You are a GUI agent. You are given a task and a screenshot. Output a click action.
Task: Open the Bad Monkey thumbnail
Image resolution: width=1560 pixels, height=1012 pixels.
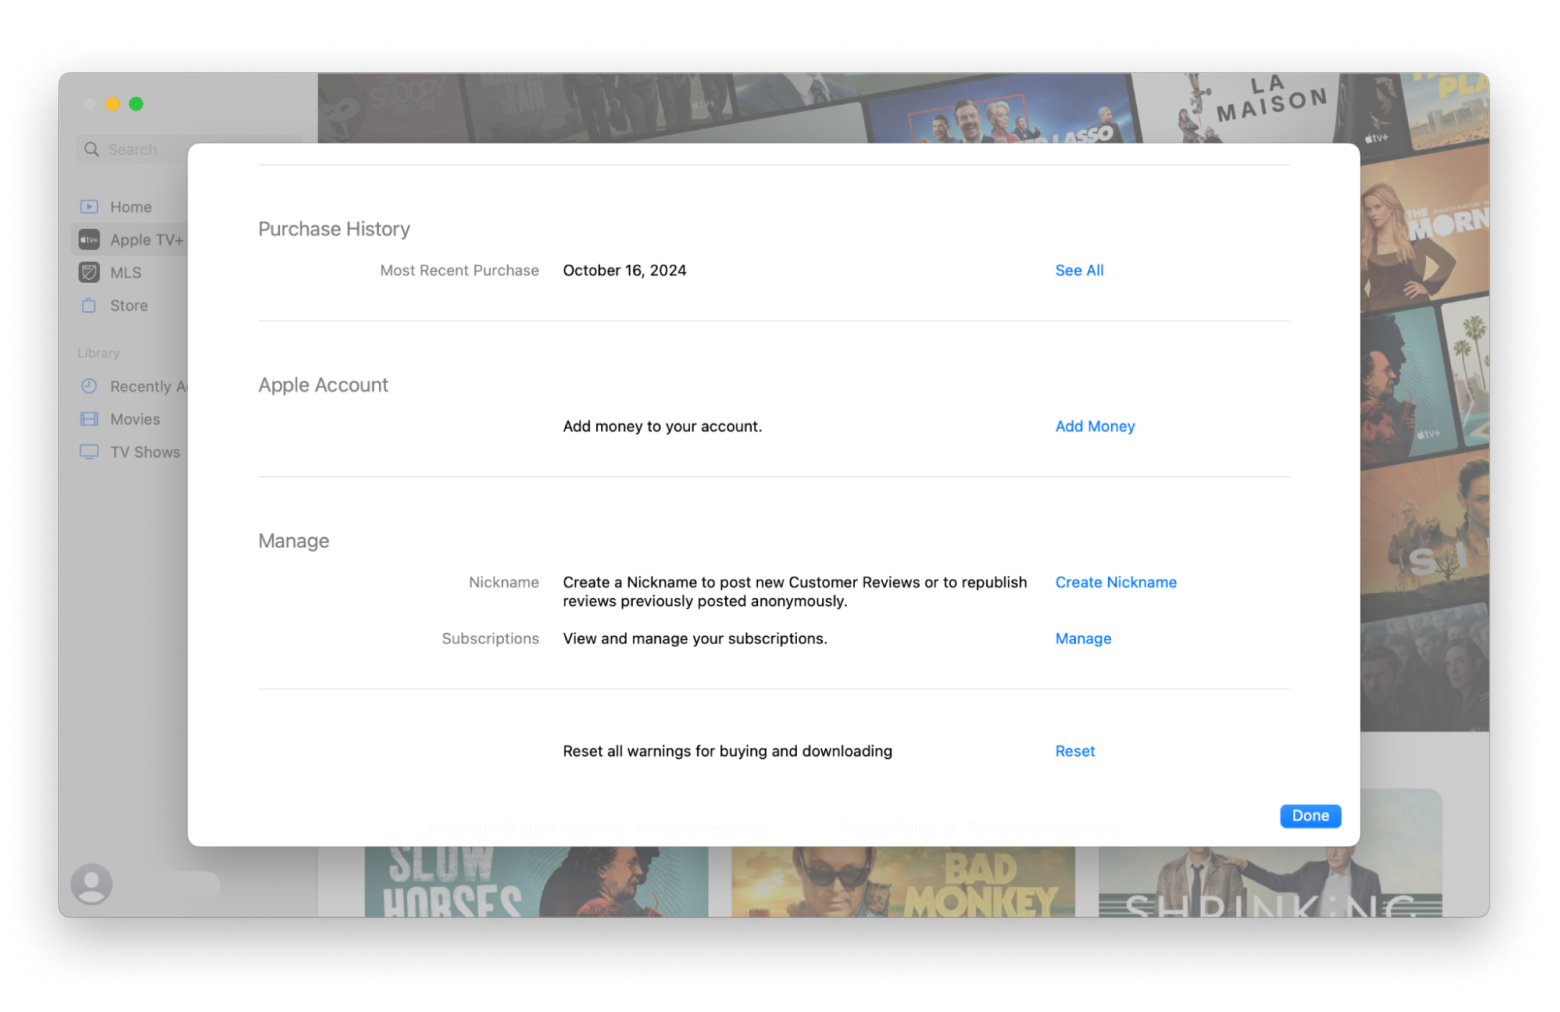[x=903, y=882]
